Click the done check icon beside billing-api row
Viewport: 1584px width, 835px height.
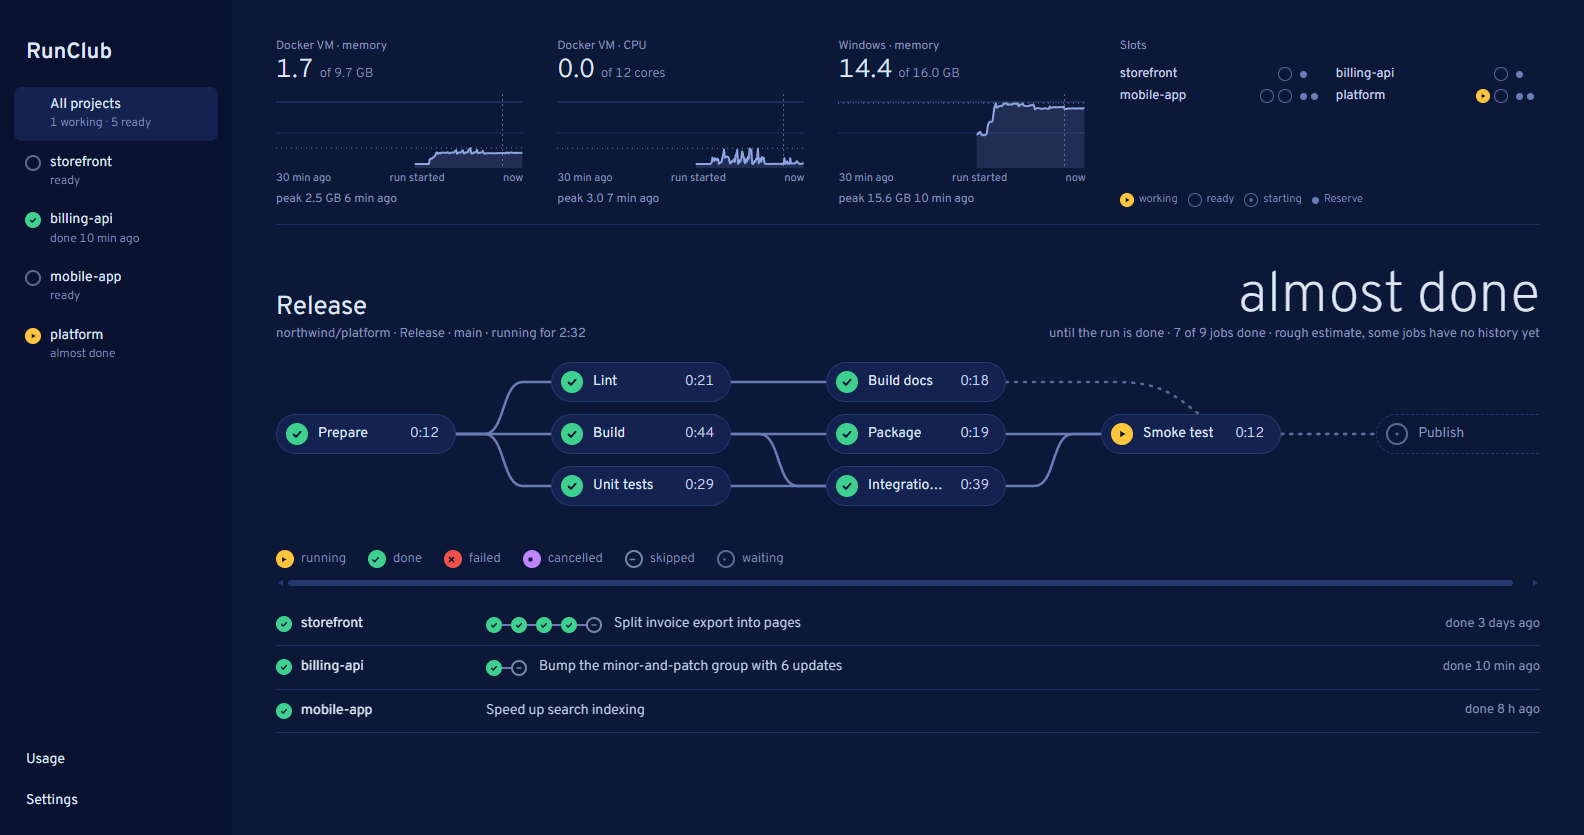284,667
